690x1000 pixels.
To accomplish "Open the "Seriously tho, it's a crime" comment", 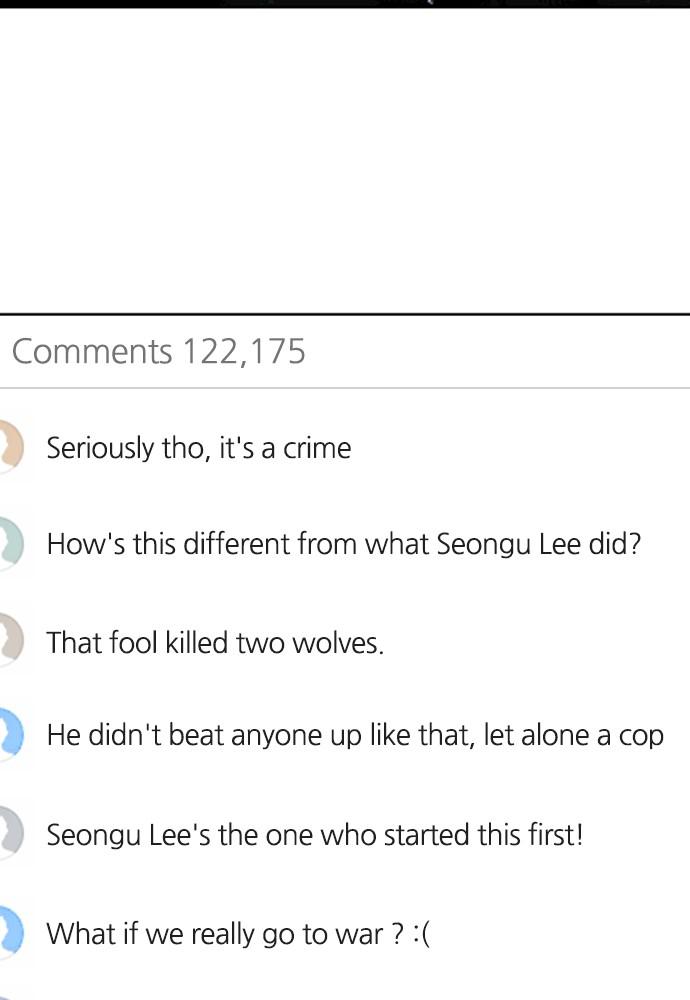I will coord(198,448).
